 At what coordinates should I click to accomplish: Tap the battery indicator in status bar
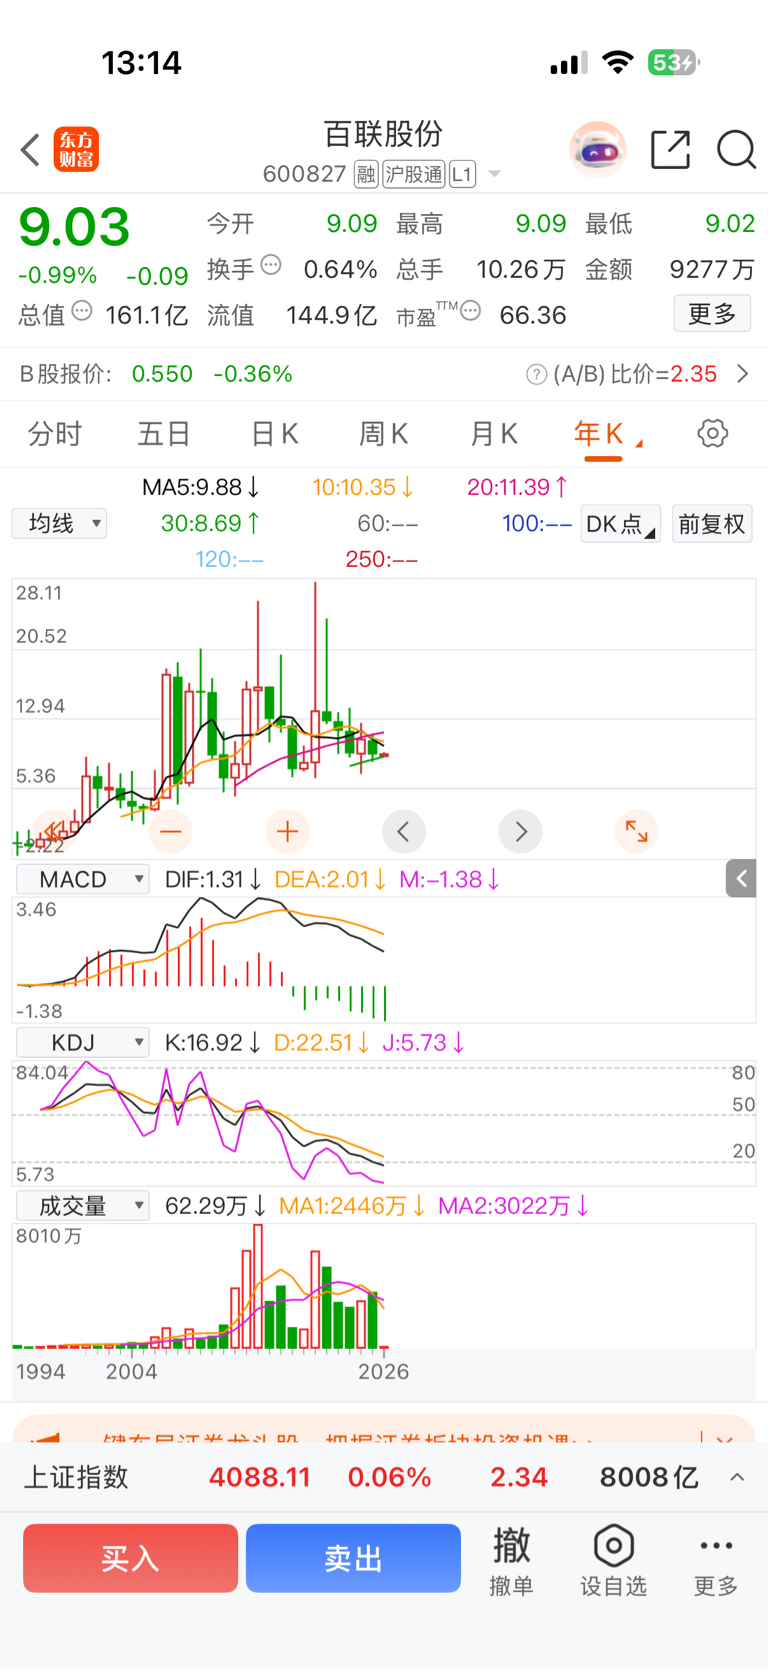pos(674,63)
